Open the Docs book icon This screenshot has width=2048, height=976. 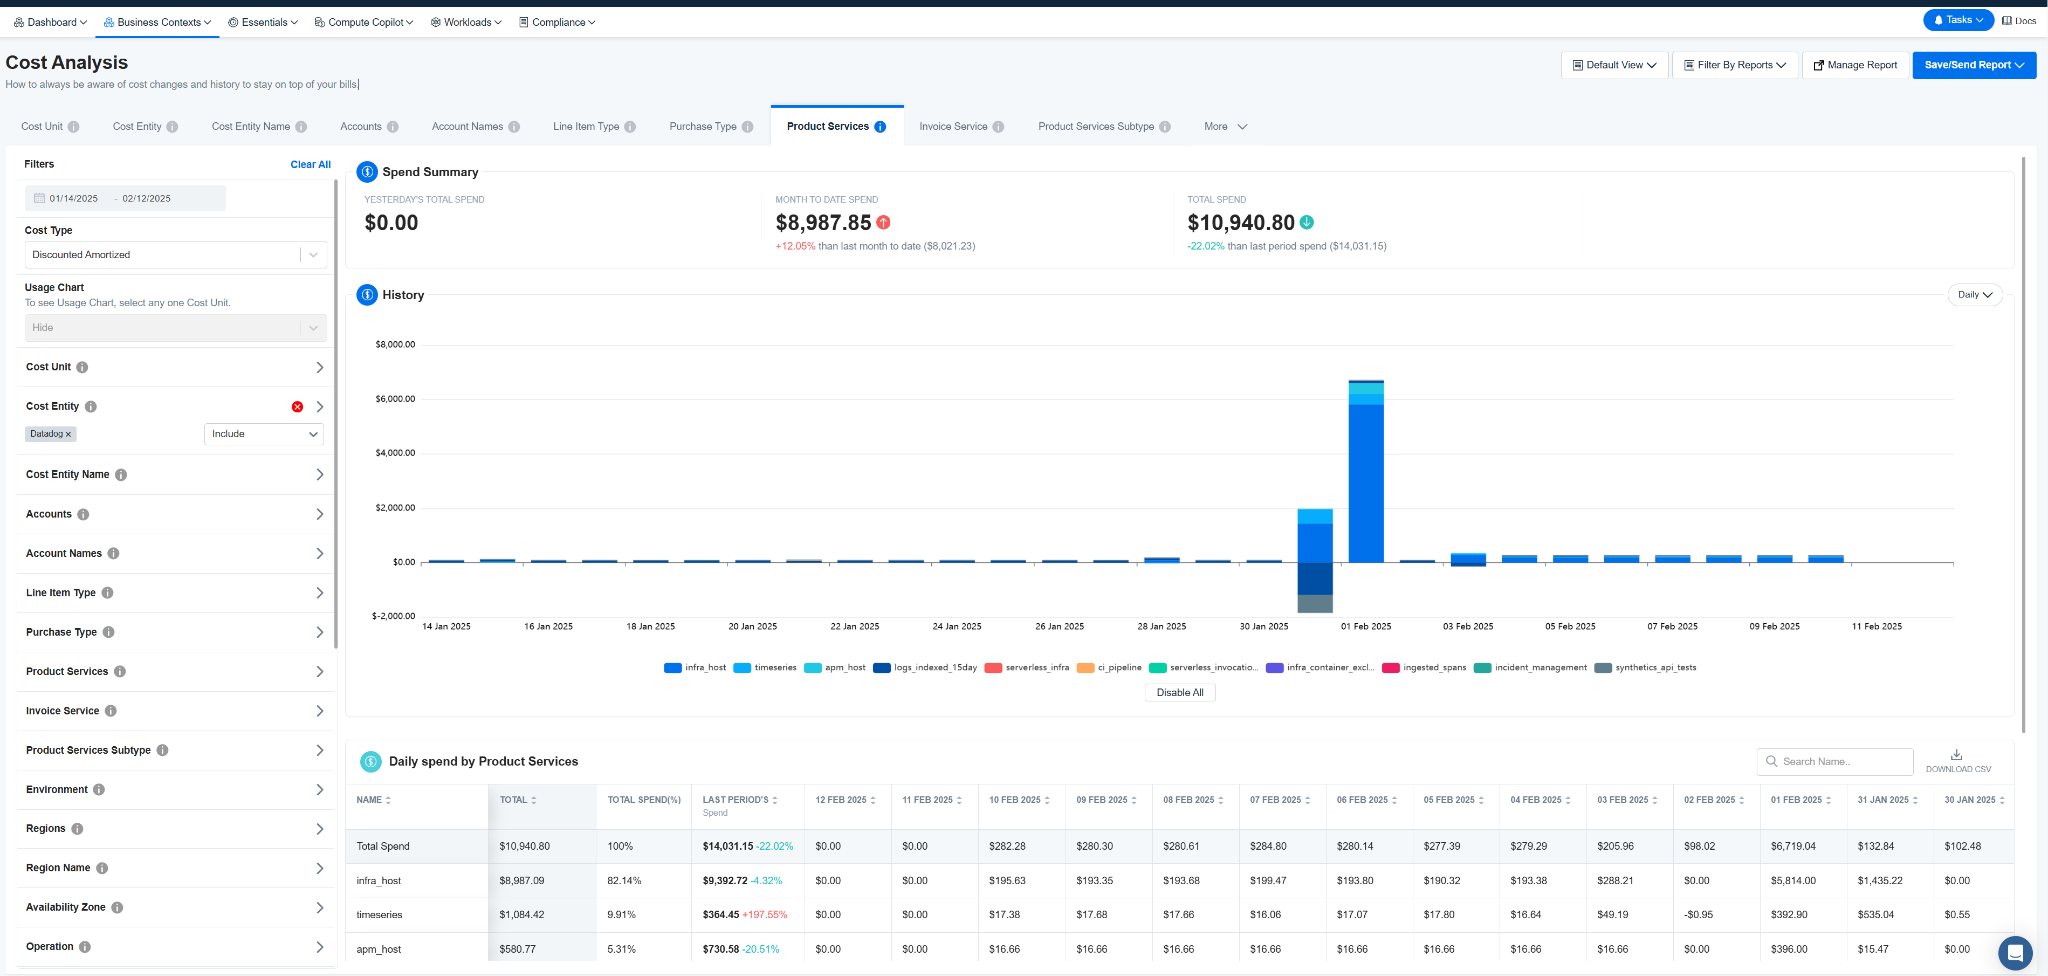pyautogui.click(x=2006, y=20)
